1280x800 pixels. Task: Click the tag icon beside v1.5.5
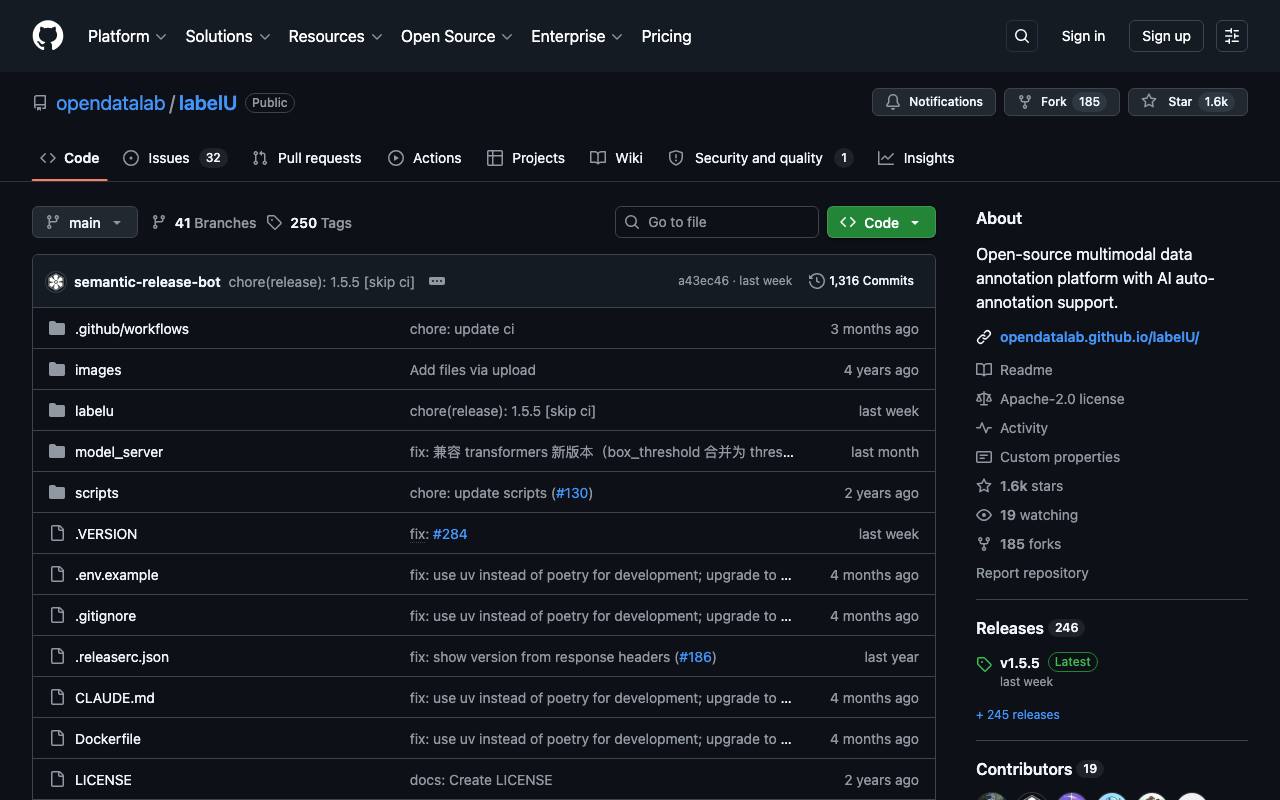click(984, 664)
